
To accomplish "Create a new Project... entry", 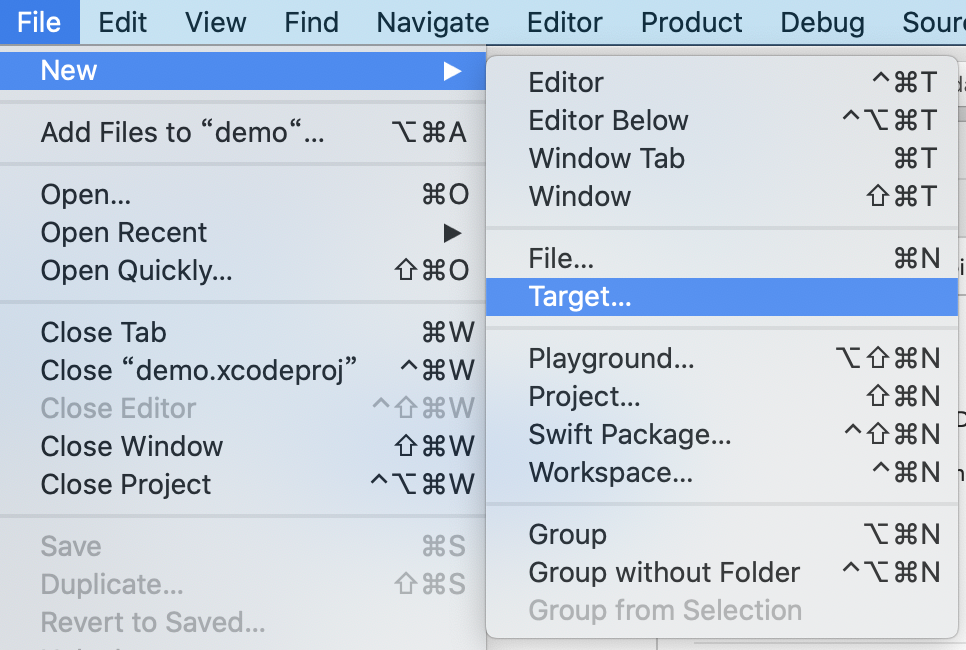I will 721,397.
